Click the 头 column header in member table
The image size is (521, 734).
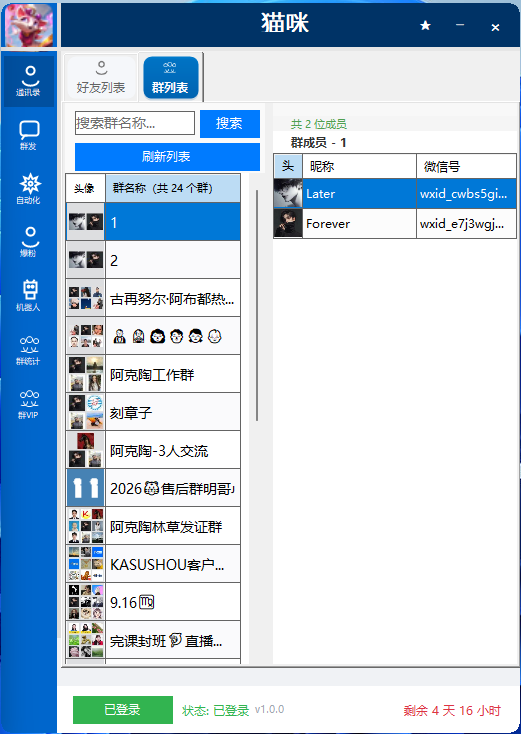(288, 166)
